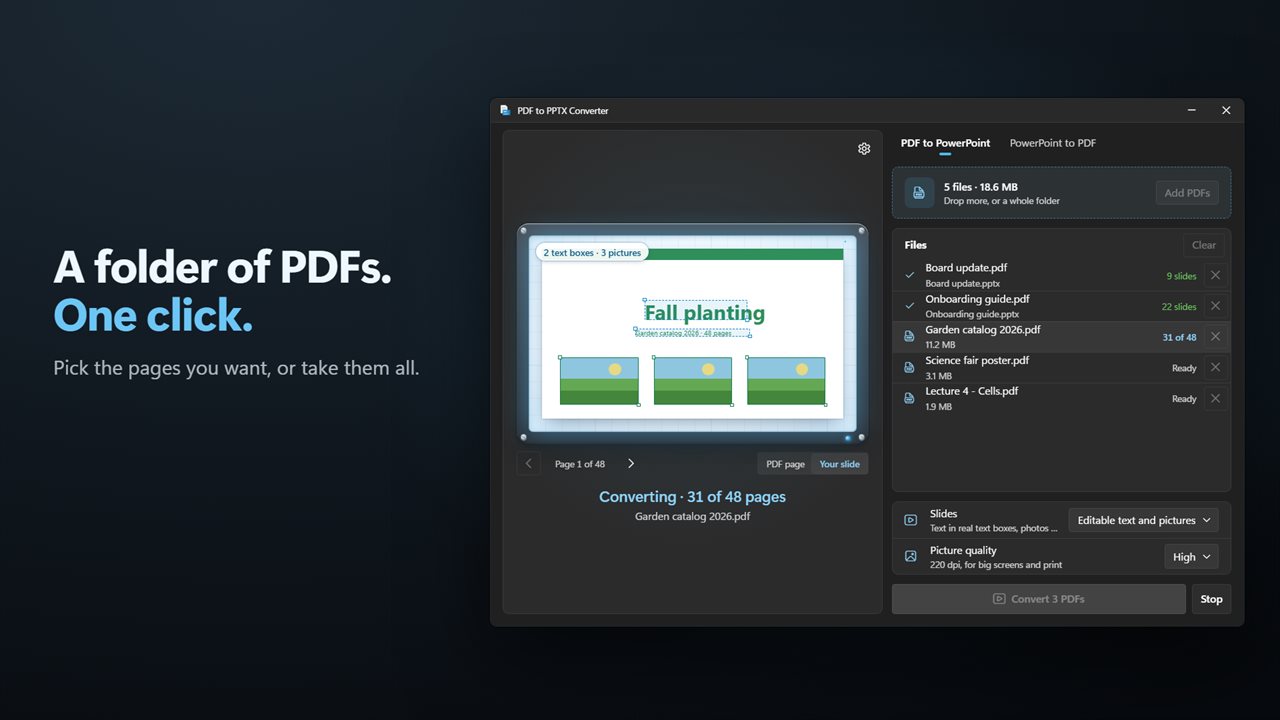Open the Editable text and pictures dropdown
The height and width of the screenshot is (720, 1280).
pos(1143,520)
